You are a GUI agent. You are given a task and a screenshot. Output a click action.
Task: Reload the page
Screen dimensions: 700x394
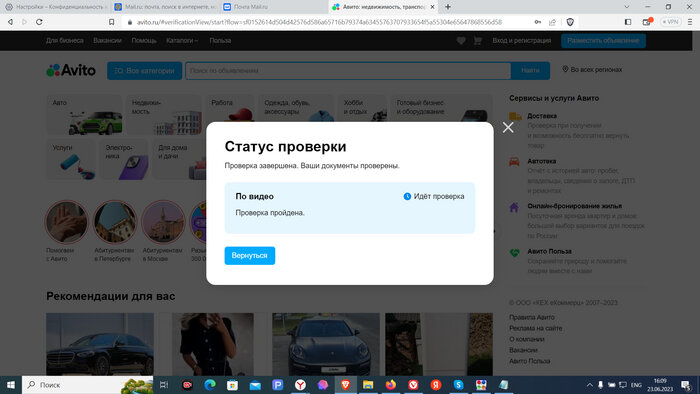[39, 22]
